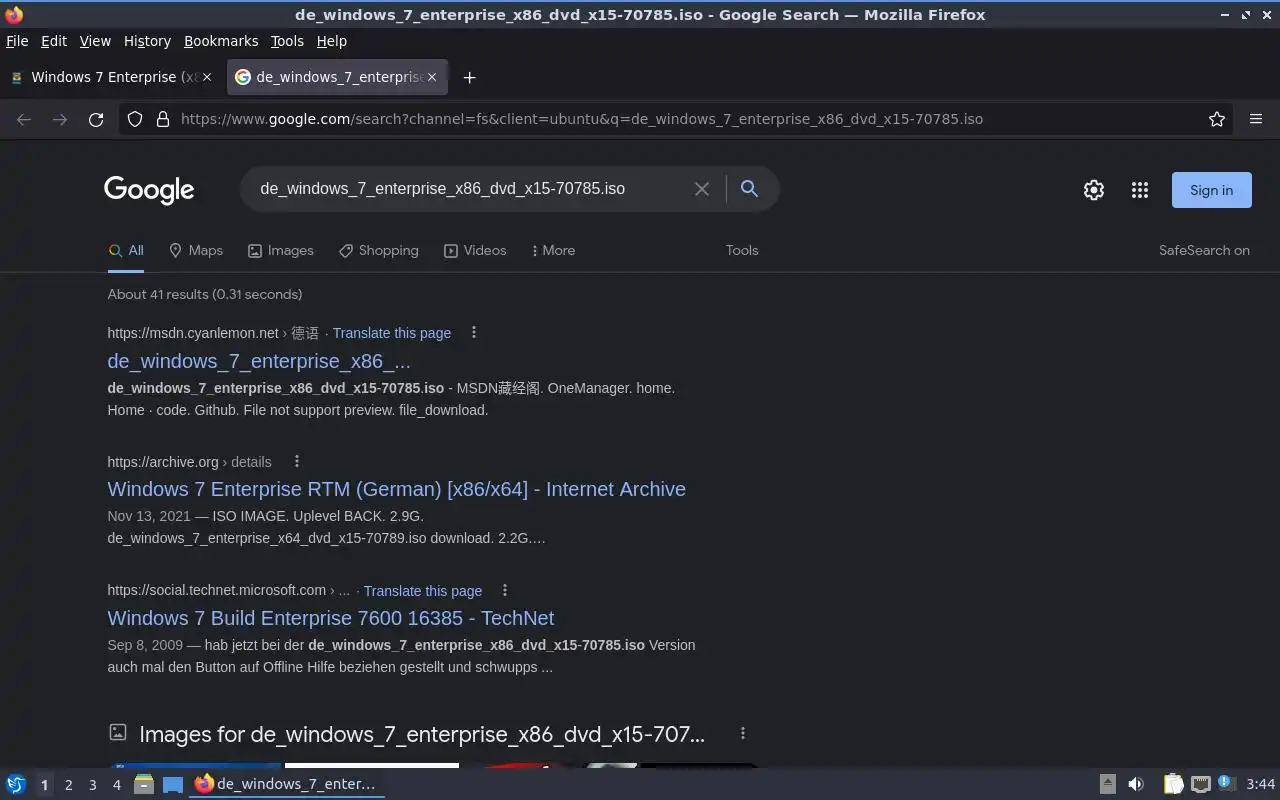Open Windows 7 Enterprise RTM Internet Archive link
The width and height of the screenshot is (1280, 800).
coord(397,489)
